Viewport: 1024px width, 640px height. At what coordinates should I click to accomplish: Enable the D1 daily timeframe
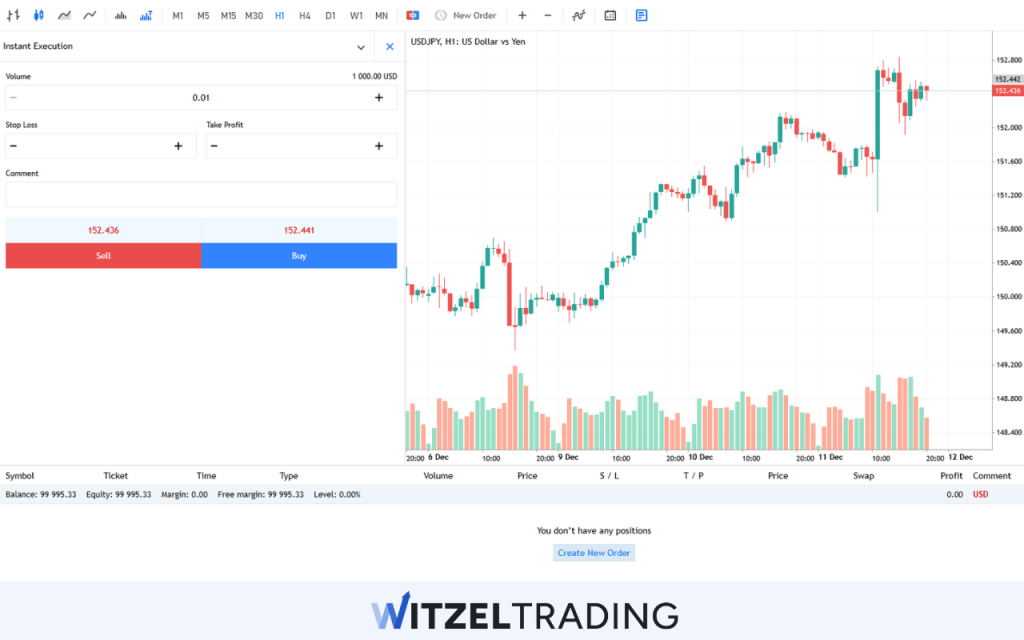coord(330,15)
